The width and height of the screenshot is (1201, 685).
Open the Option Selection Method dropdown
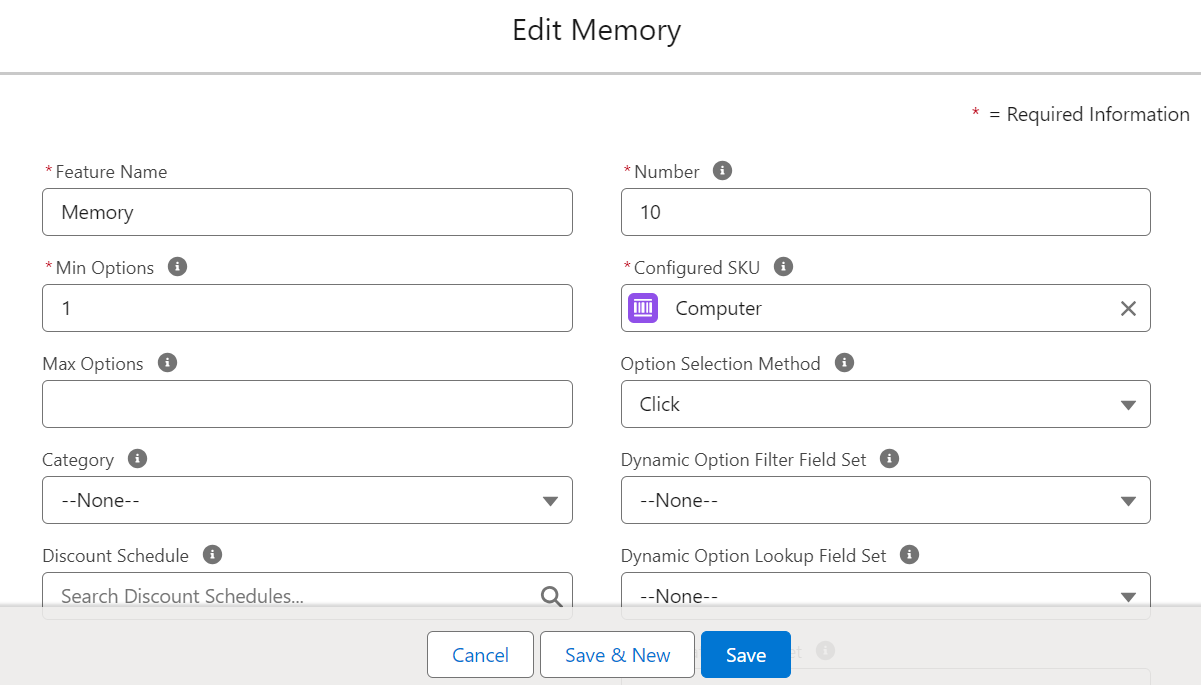point(885,404)
